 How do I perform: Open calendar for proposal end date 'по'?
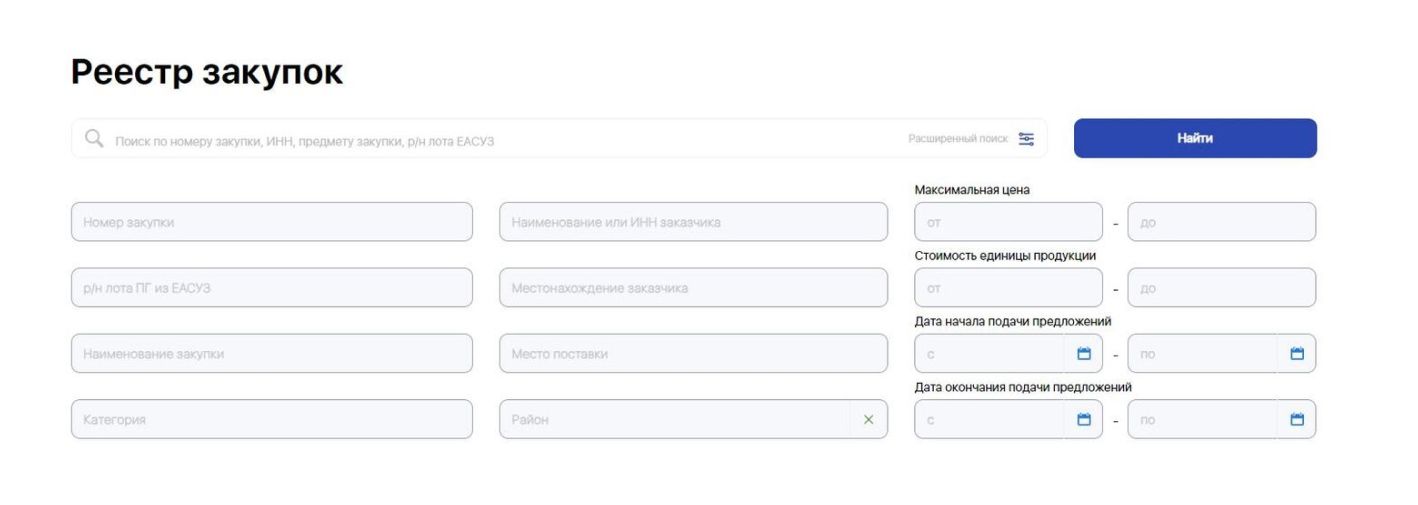1298,419
